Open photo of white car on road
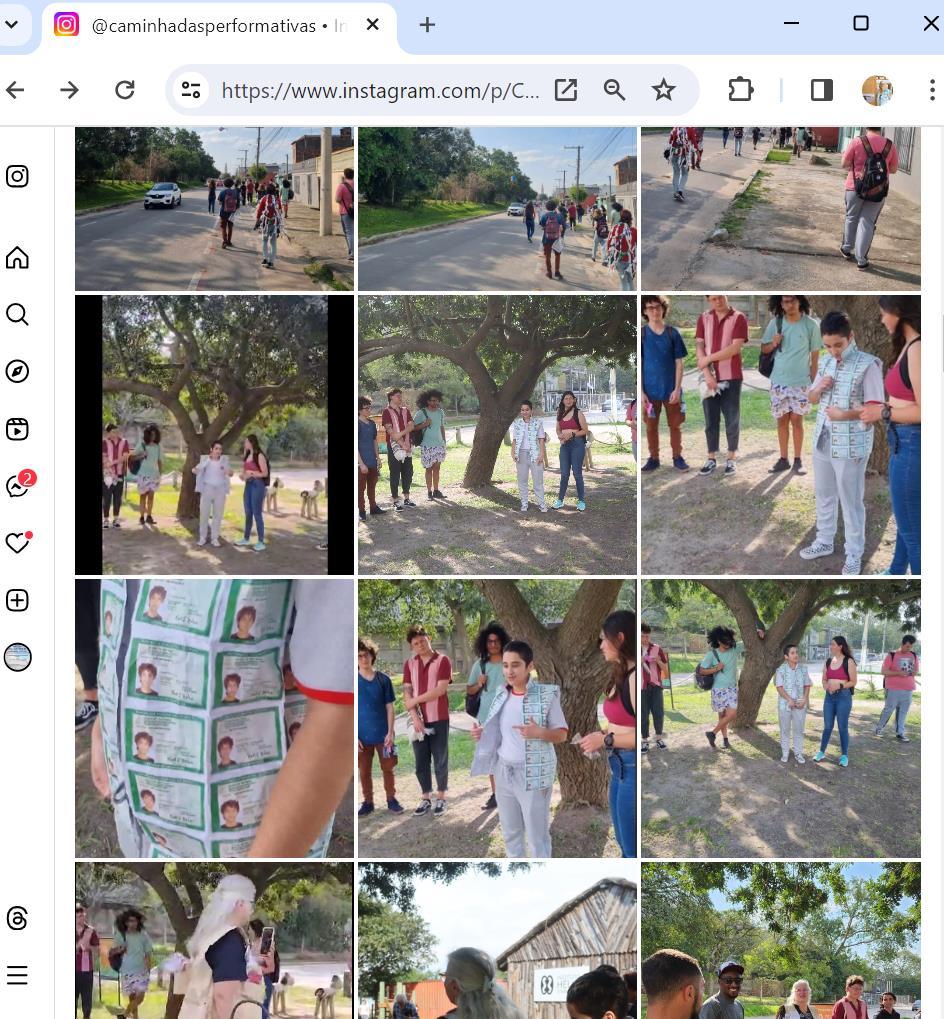Image resolution: width=944 pixels, height=1019 pixels. coord(214,209)
